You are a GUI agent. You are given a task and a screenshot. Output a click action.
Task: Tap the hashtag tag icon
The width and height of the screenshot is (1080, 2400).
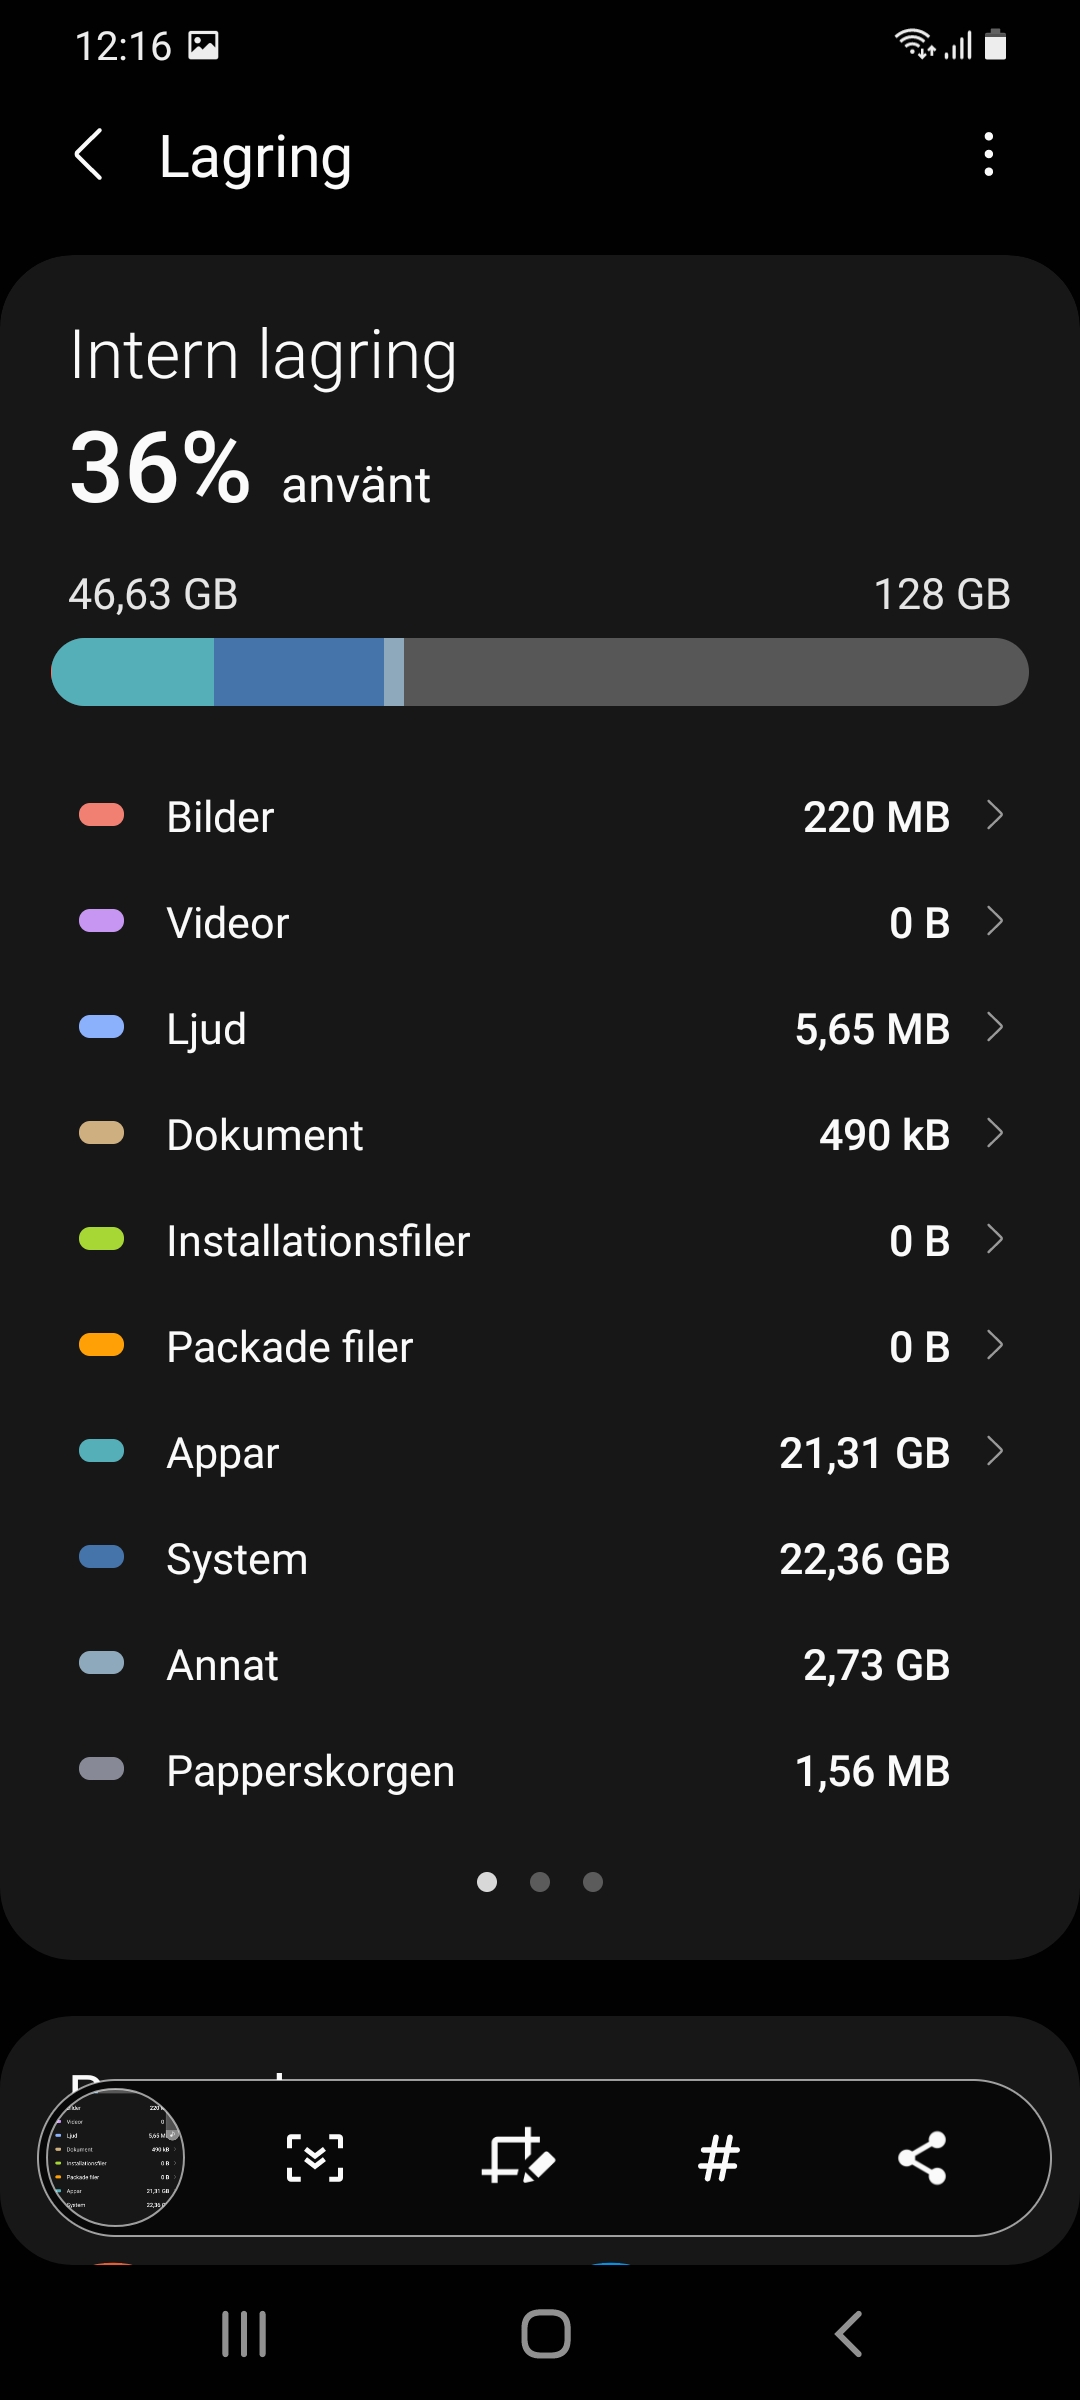(719, 2158)
